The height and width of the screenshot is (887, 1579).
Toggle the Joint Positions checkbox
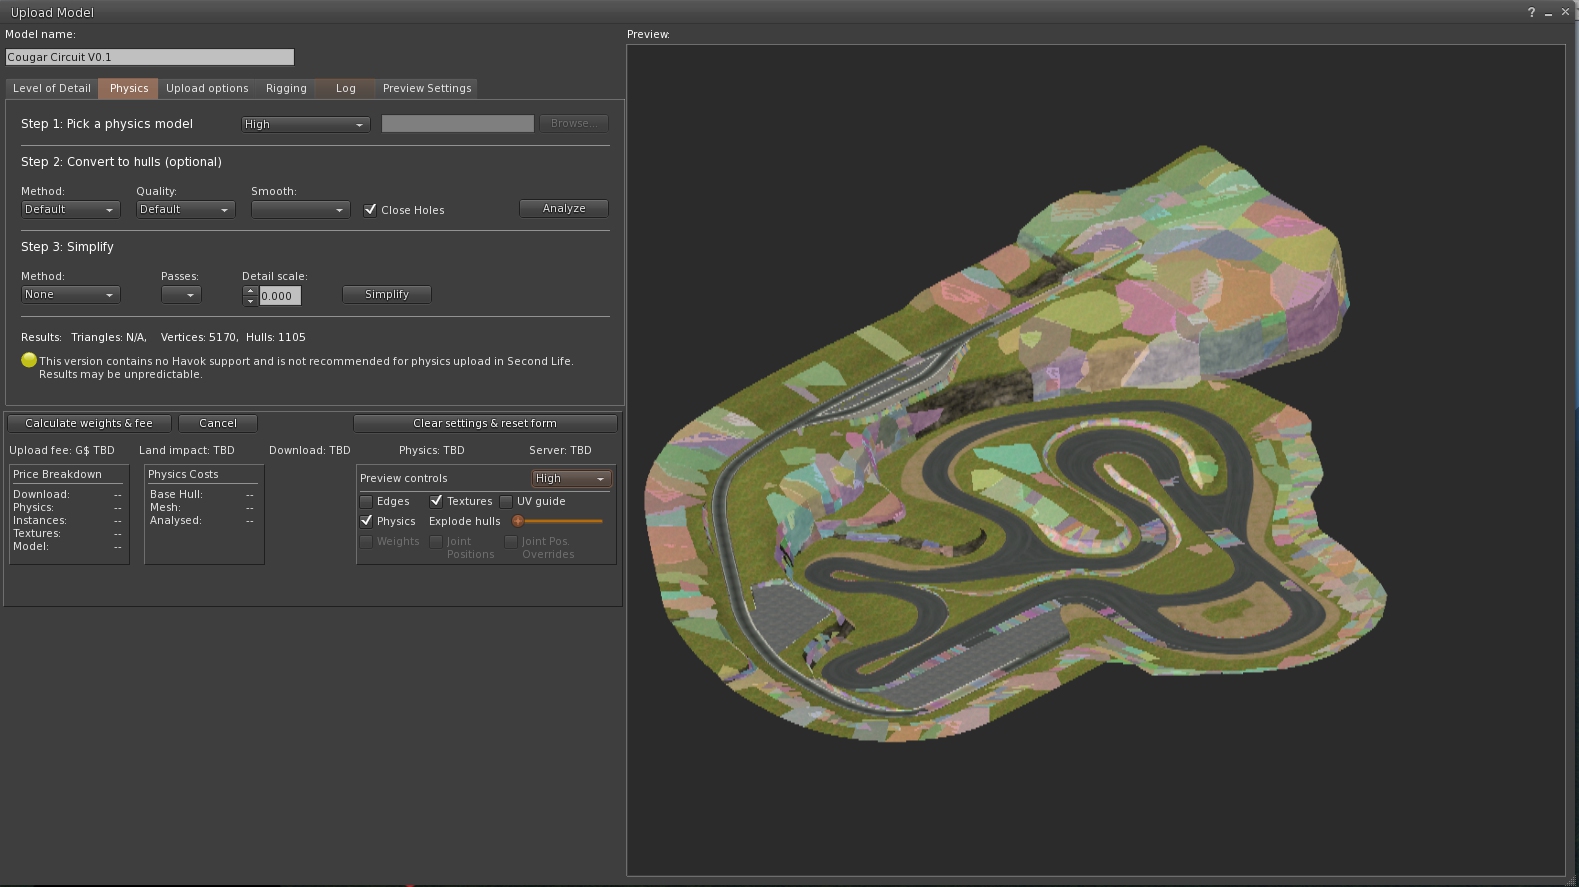(x=436, y=541)
